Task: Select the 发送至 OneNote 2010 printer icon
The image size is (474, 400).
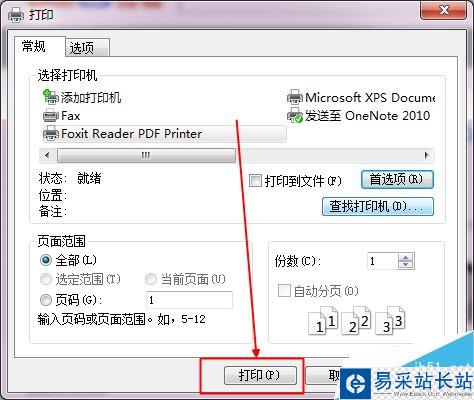Action: (x=295, y=116)
